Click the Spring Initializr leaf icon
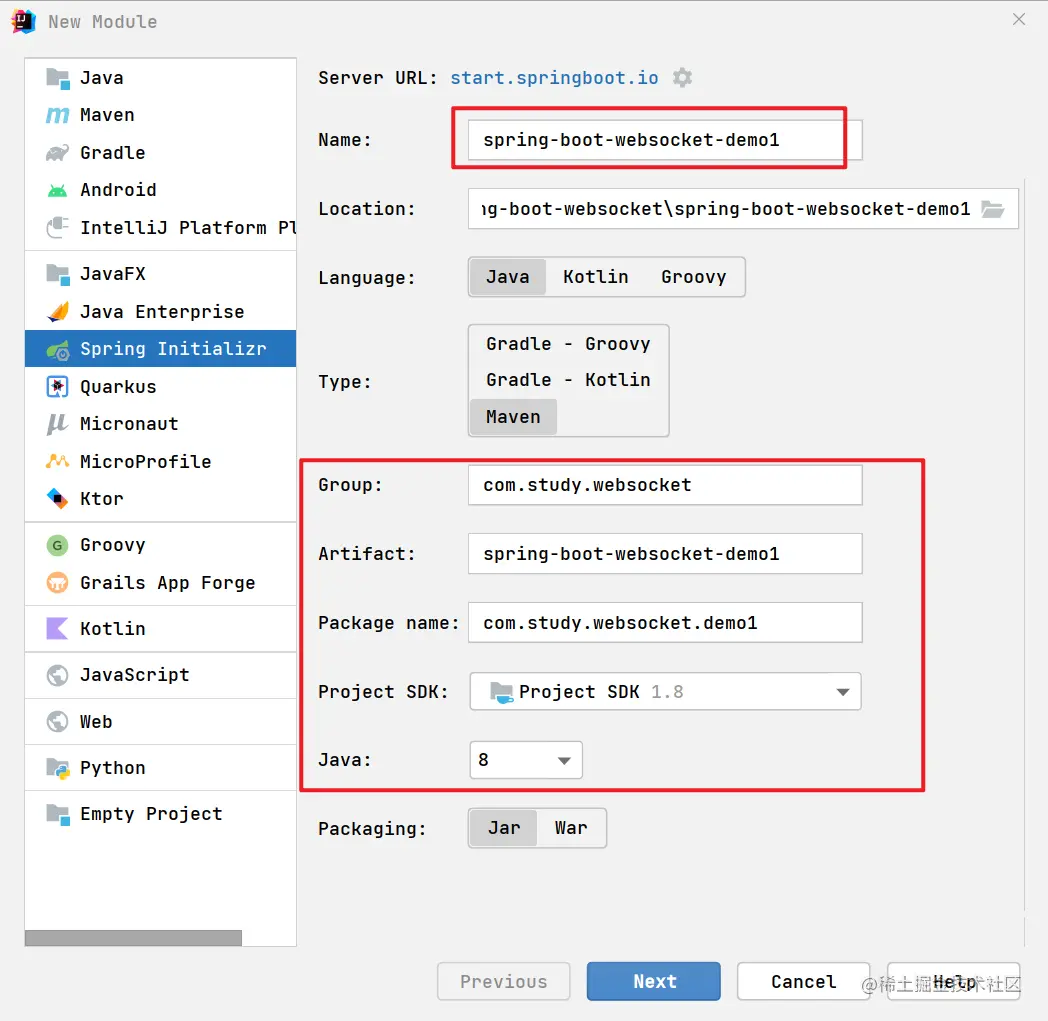This screenshot has width=1048, height=1021. click(57, 349)
